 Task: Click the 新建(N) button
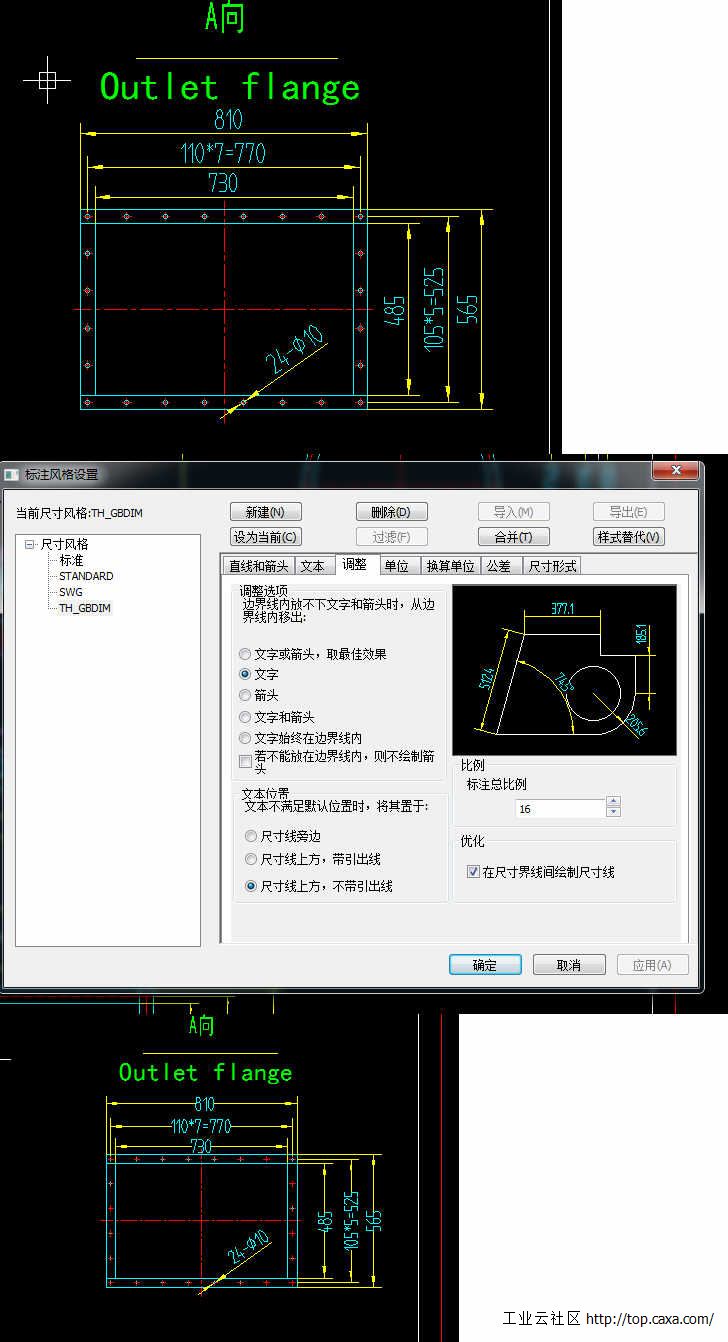pyautogui.click(x=265, y=512)
